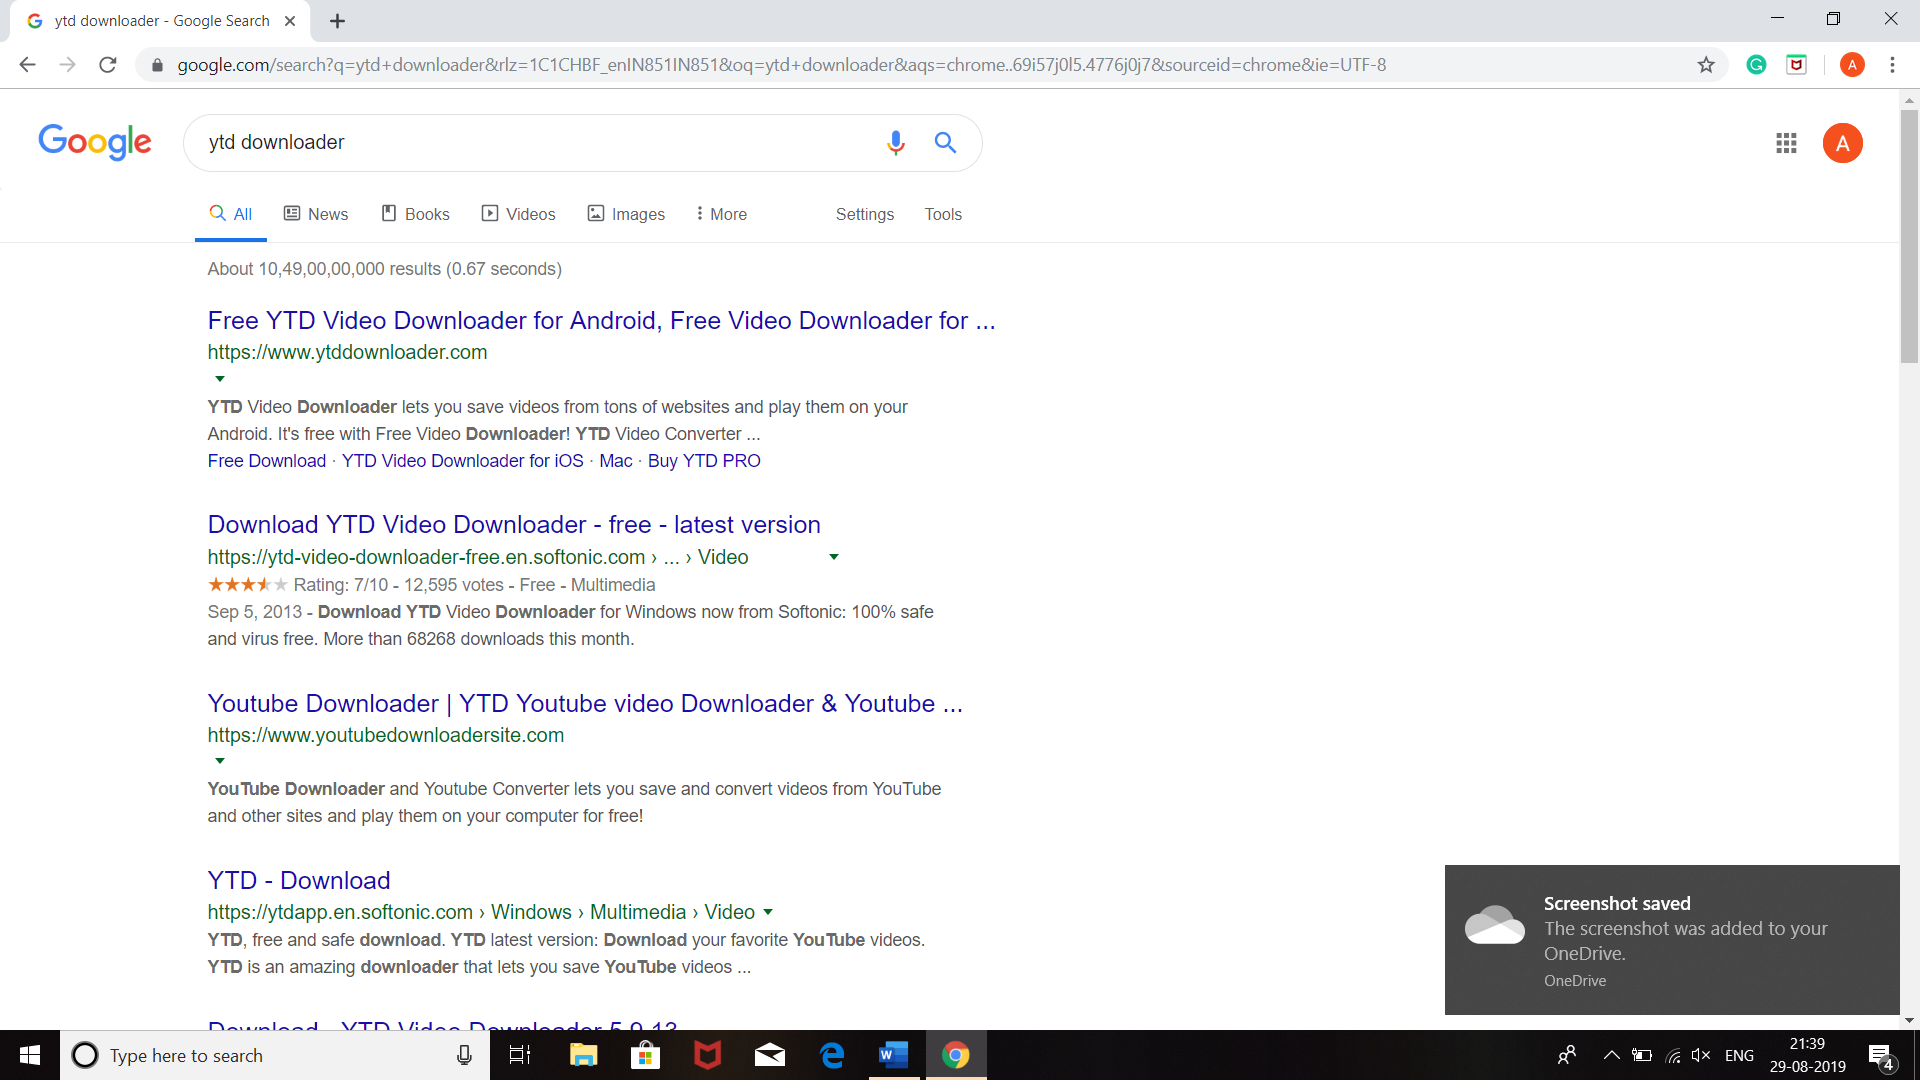Open the Google apps grid

point(1787,143)
